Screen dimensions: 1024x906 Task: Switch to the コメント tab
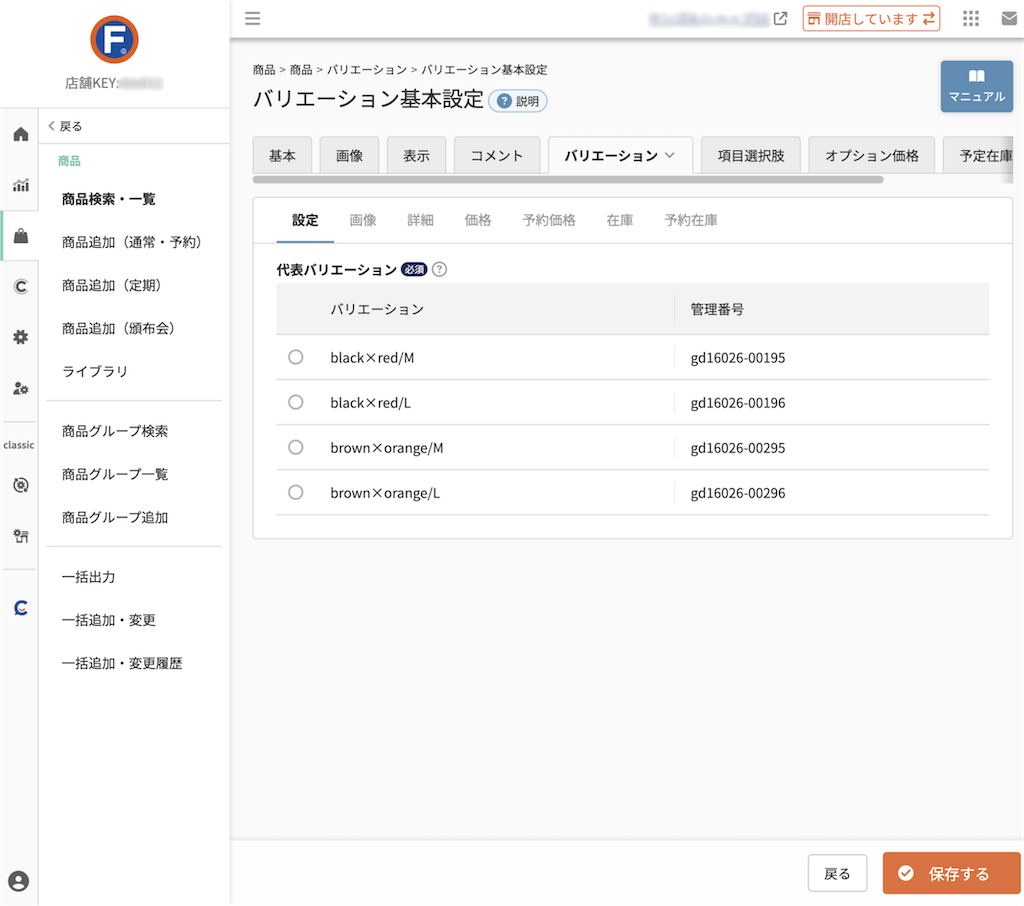(497, 155)
